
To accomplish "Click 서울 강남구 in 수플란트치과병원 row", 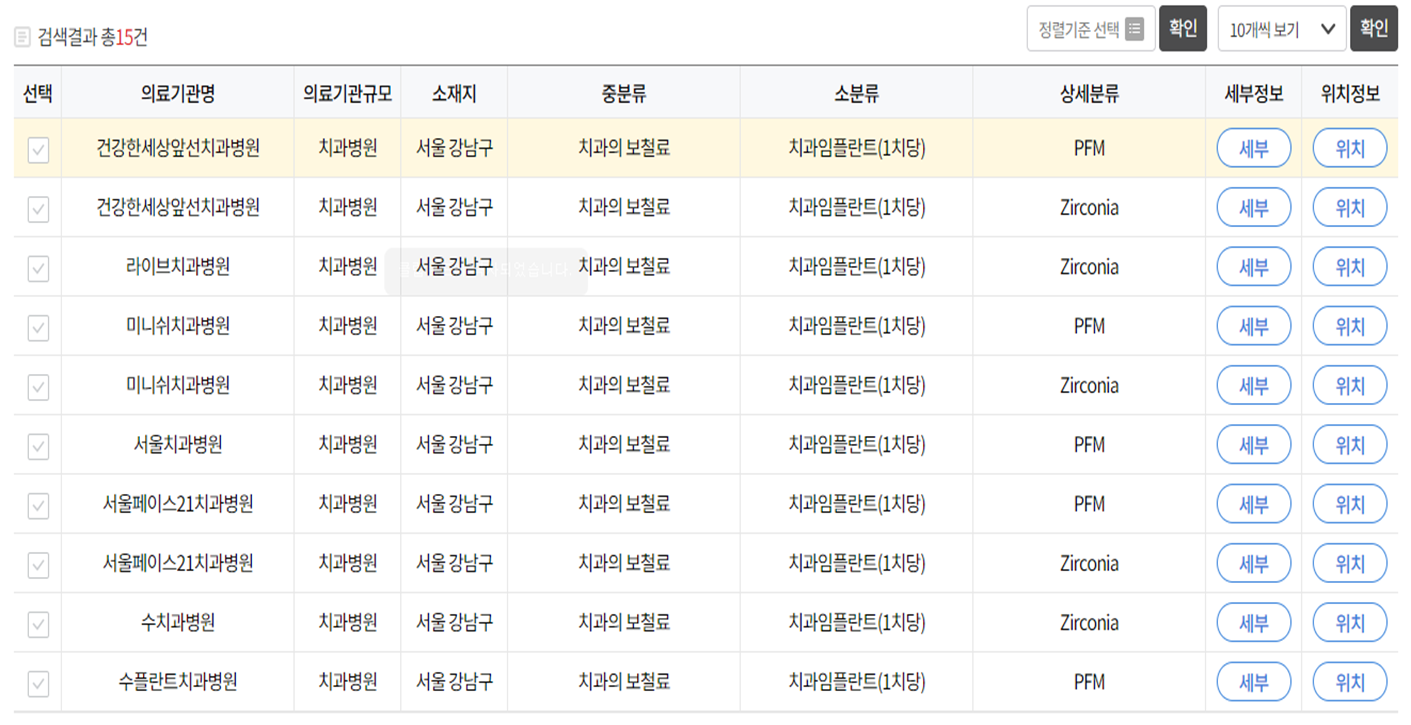I will coord(454,681).
